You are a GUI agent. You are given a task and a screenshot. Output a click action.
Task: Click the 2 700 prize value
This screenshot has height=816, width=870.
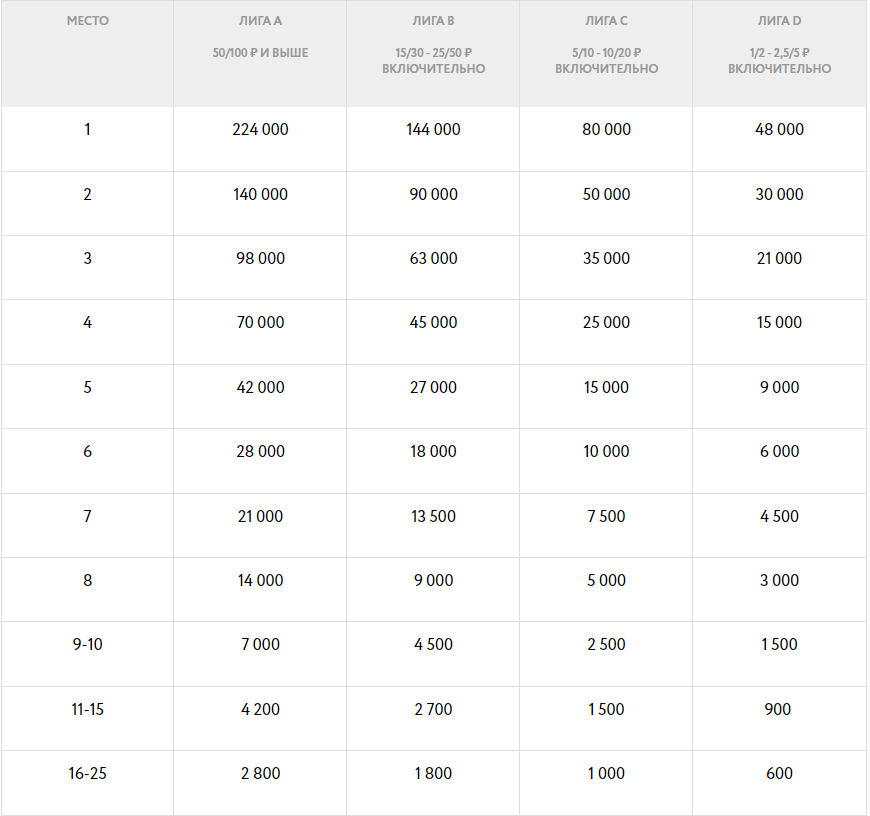tap(433, 710)
